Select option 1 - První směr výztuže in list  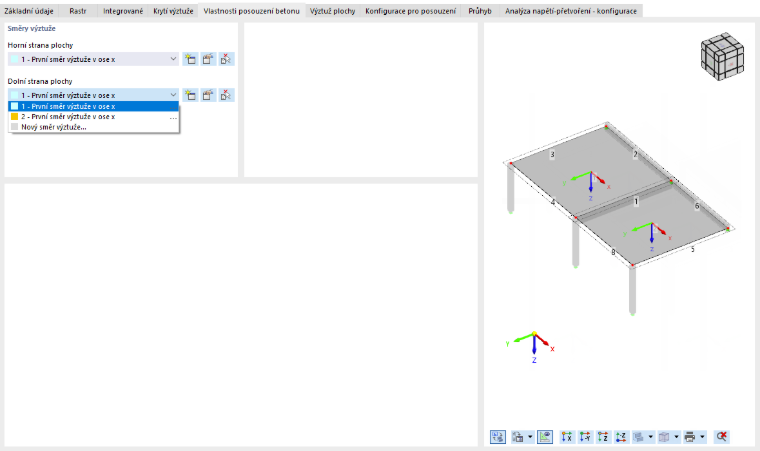tap(94, 106)
